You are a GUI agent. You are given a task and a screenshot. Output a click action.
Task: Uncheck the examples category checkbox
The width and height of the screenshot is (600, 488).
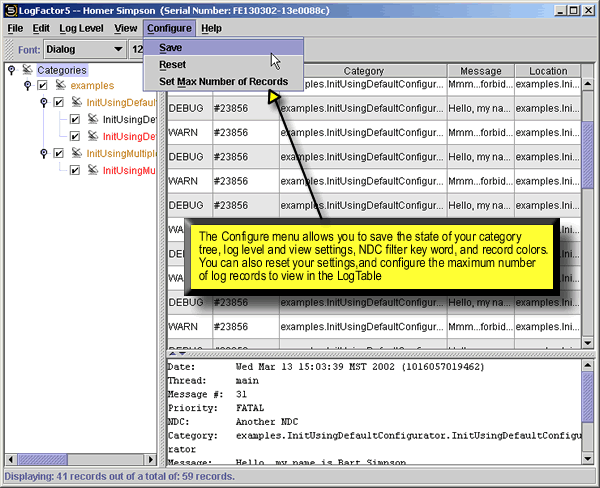pyautogui.click(x=42, y=86)
